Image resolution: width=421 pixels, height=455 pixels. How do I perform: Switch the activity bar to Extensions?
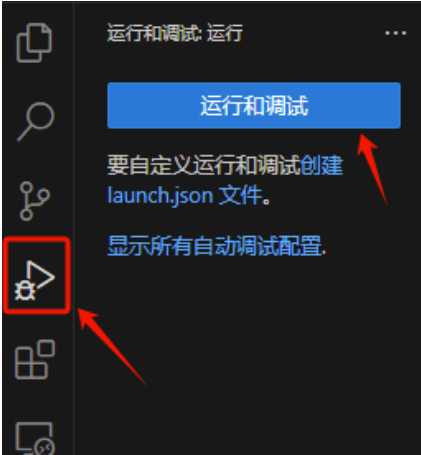[x=35, y=359]
